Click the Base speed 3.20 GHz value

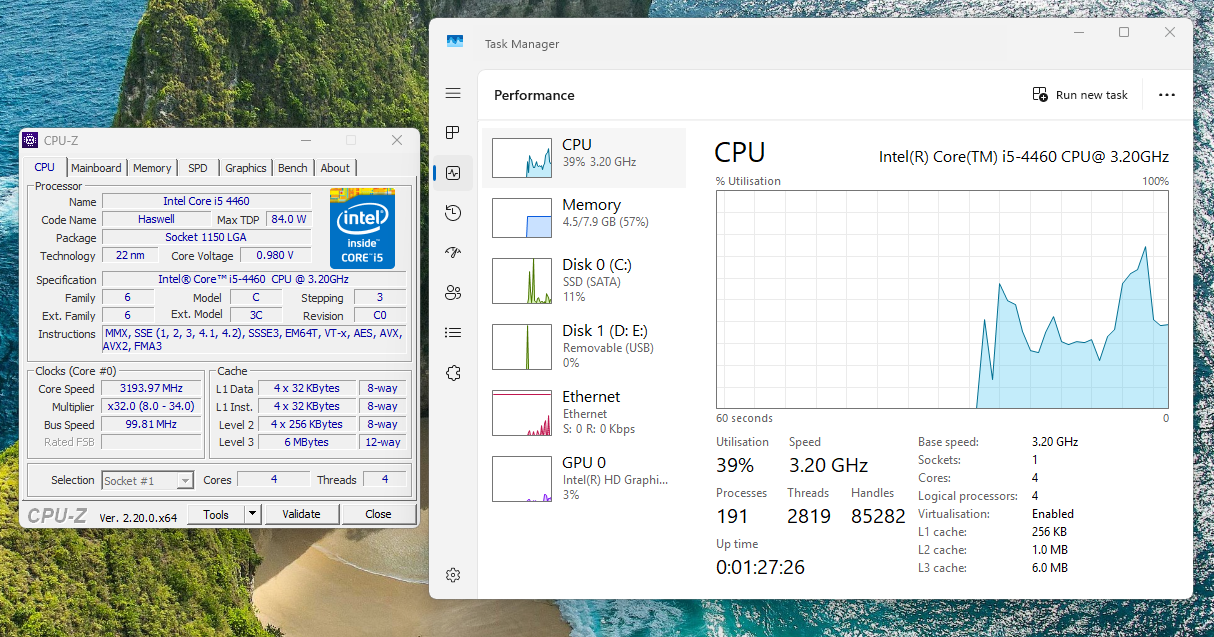click(x=1055, y=442)
